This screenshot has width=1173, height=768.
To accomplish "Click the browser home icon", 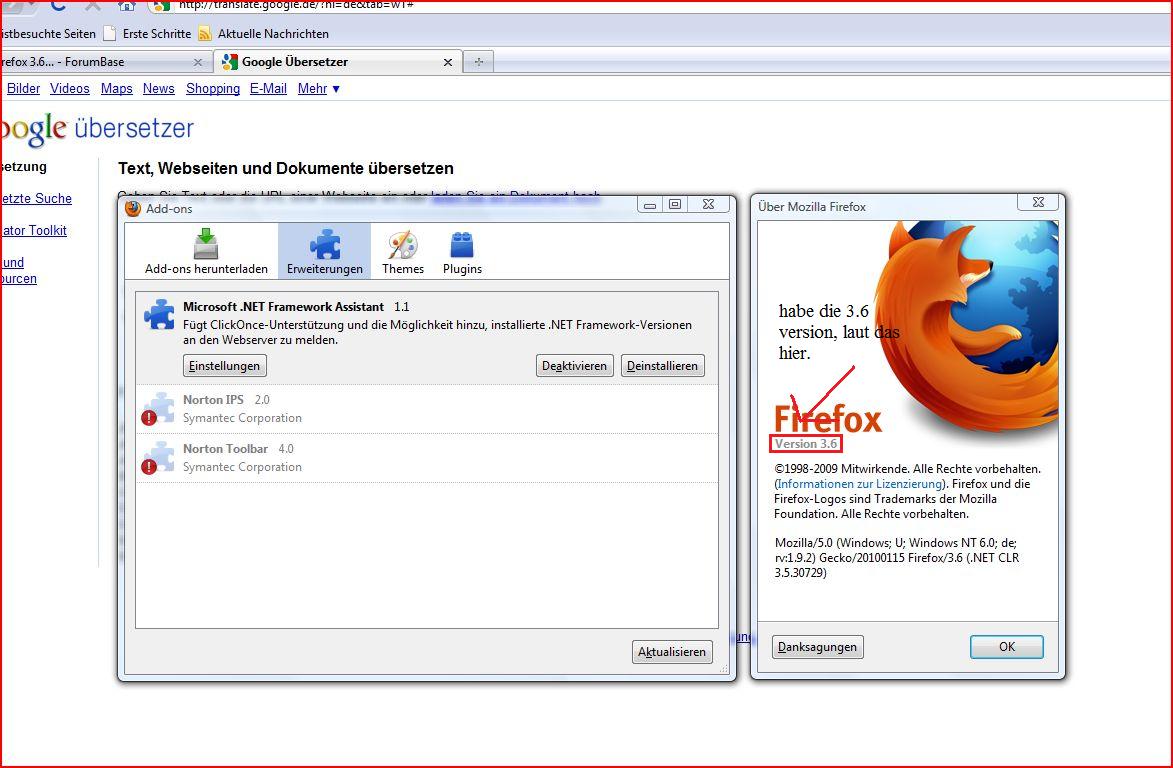I will tap(126, 4).
